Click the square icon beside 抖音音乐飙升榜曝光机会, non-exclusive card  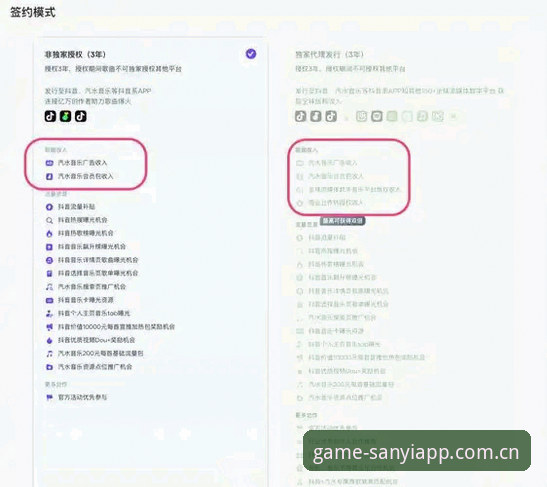[x=49, y=247]
